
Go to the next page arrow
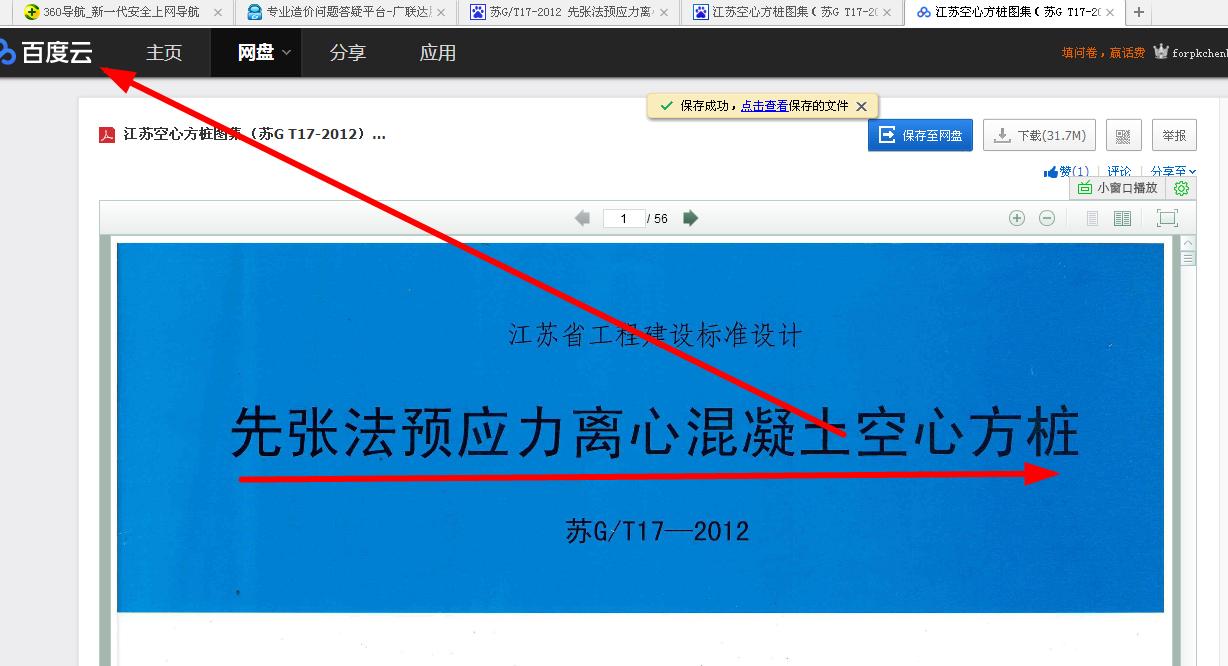point(690,218)
